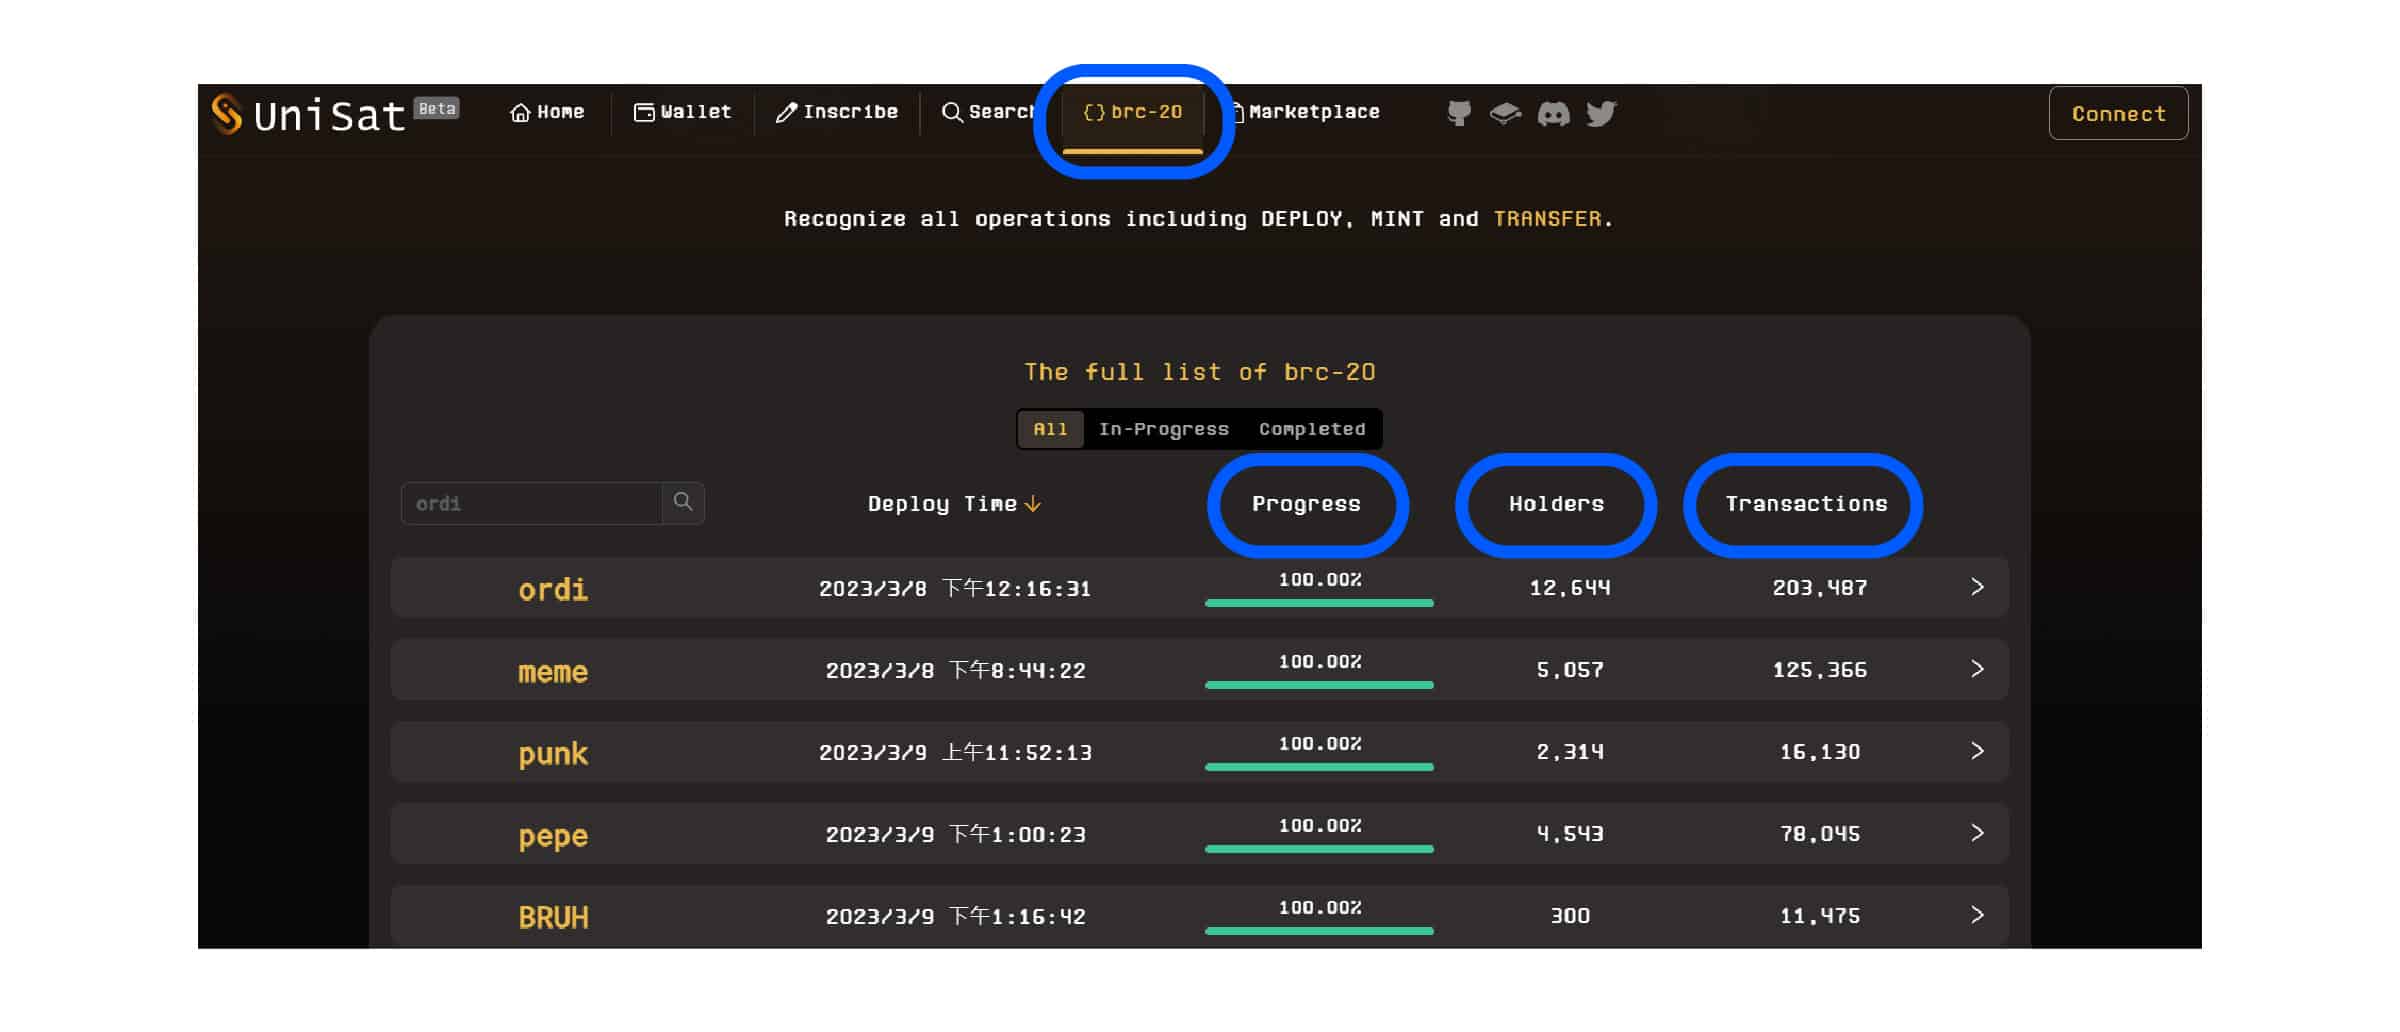The height and width of the screenshot is (1032, 2400).
Task: Click transactions value 125,366
Action: [x=1820, y=670]
